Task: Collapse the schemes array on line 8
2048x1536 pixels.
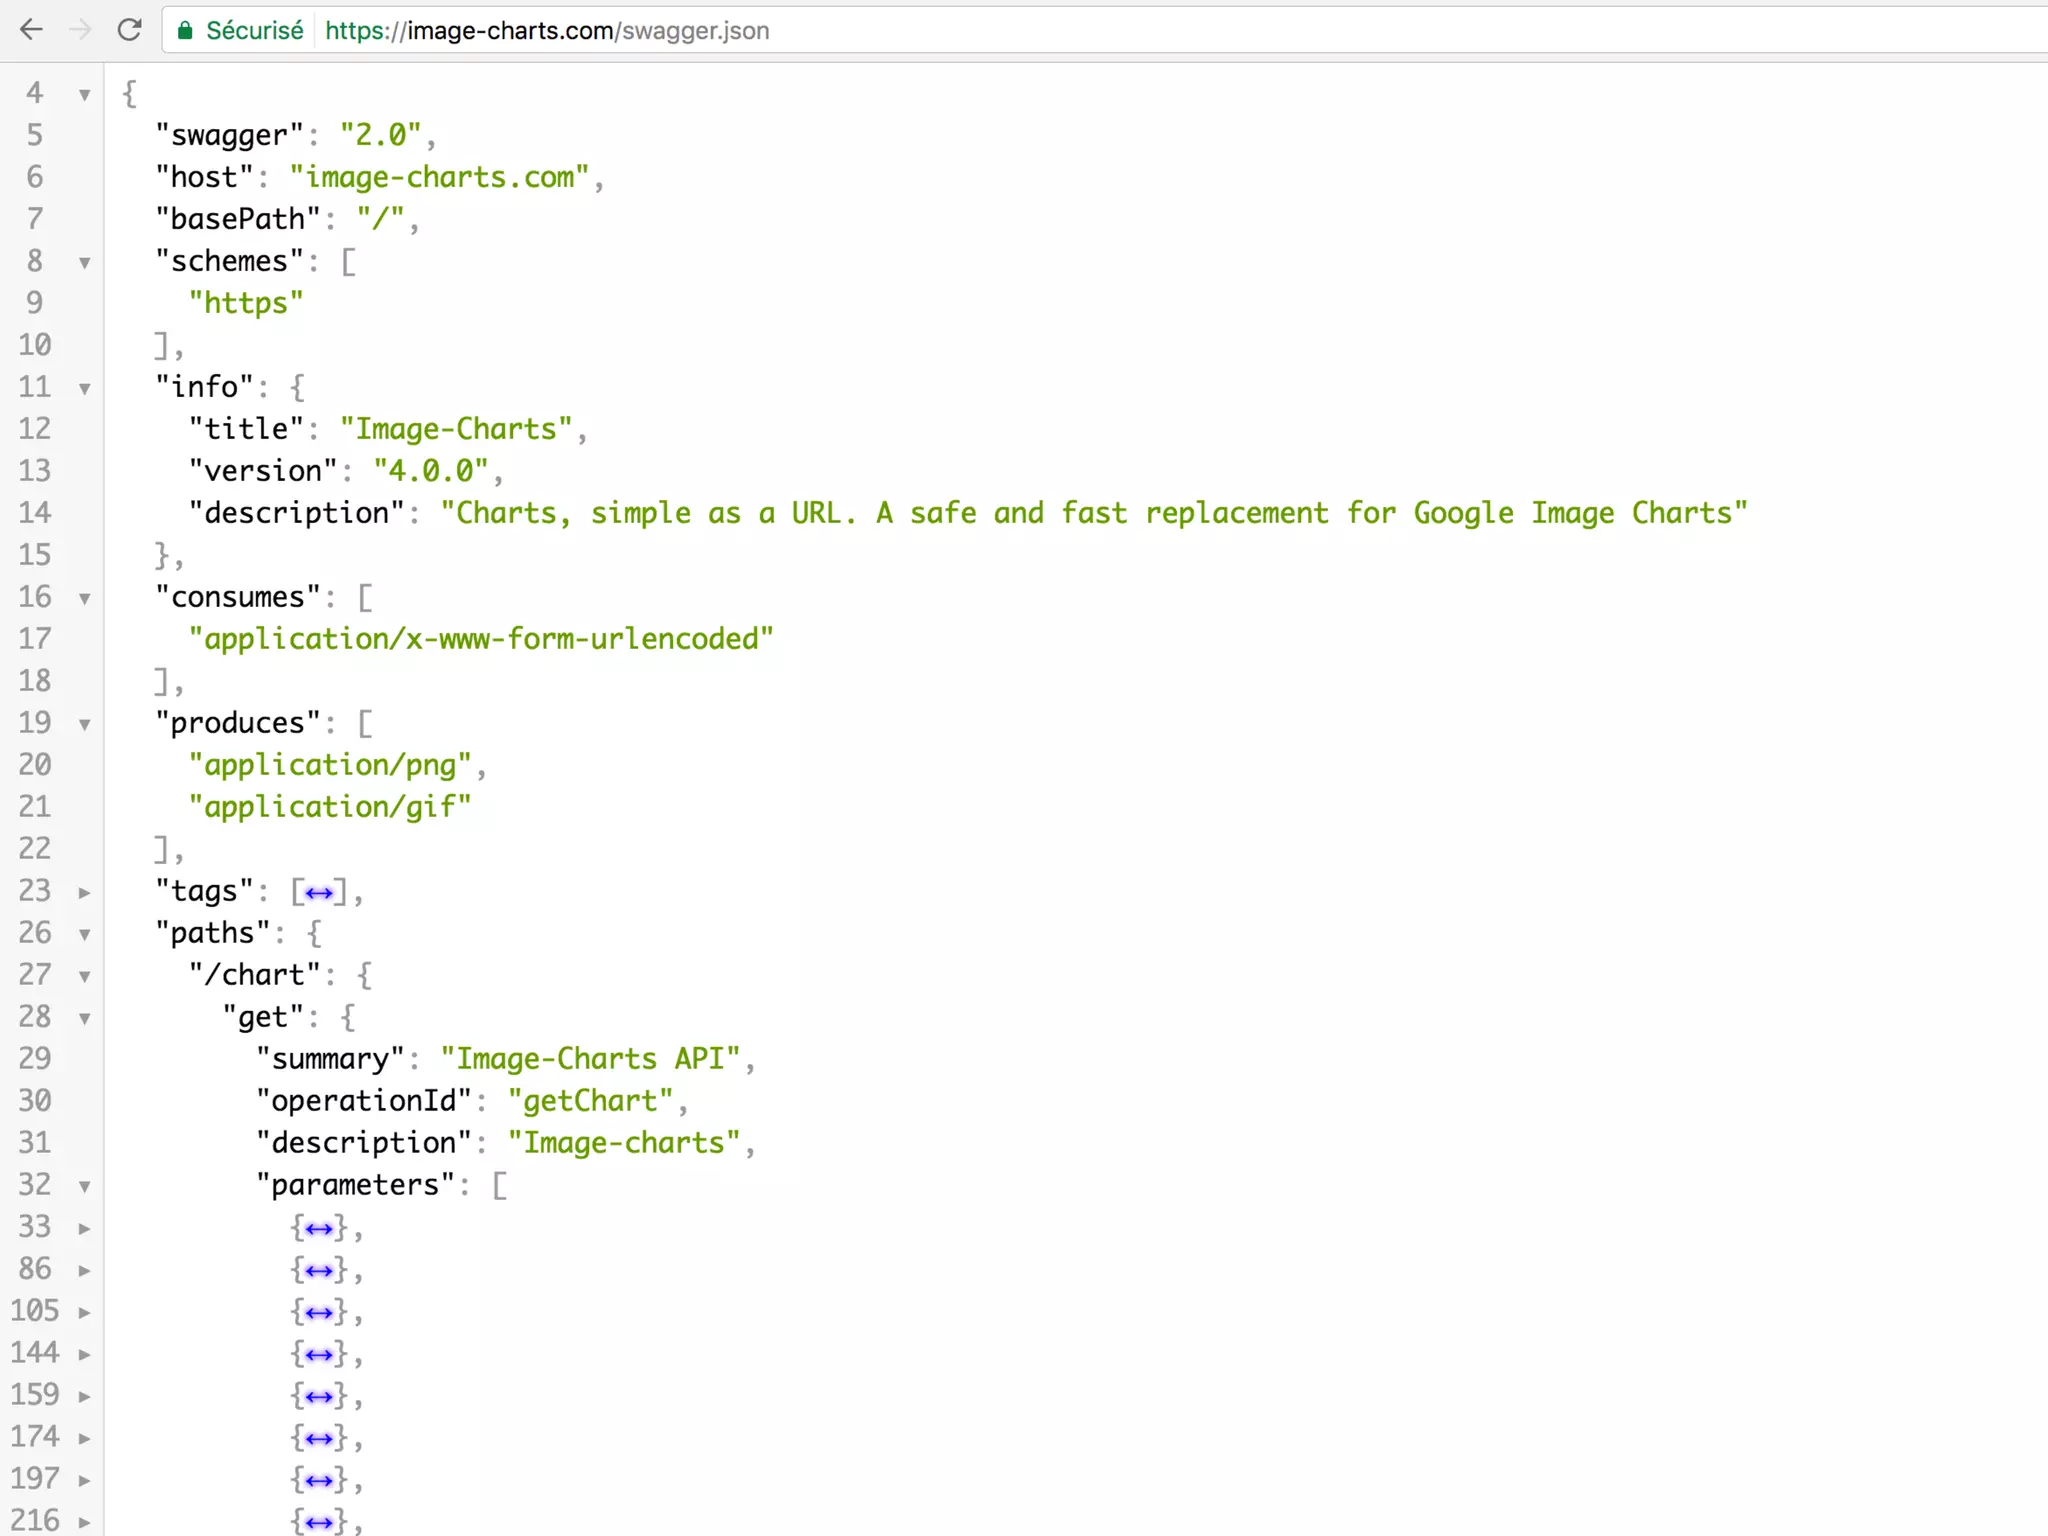Action: (x=85, y=263)
